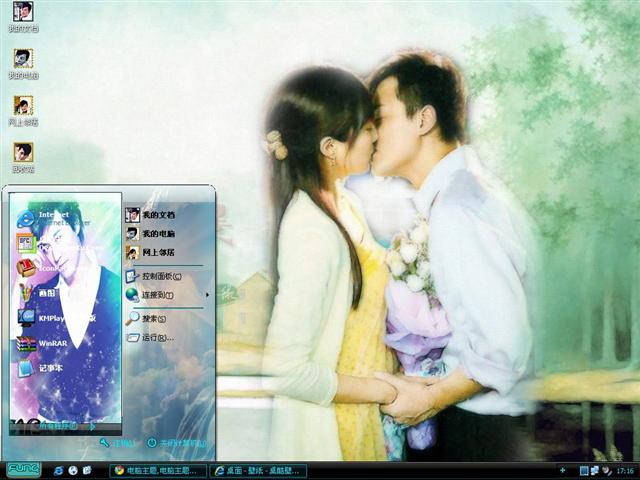Click the network tray icon
Viewport: 640px width, 480px height.
(x=595, y=471)
